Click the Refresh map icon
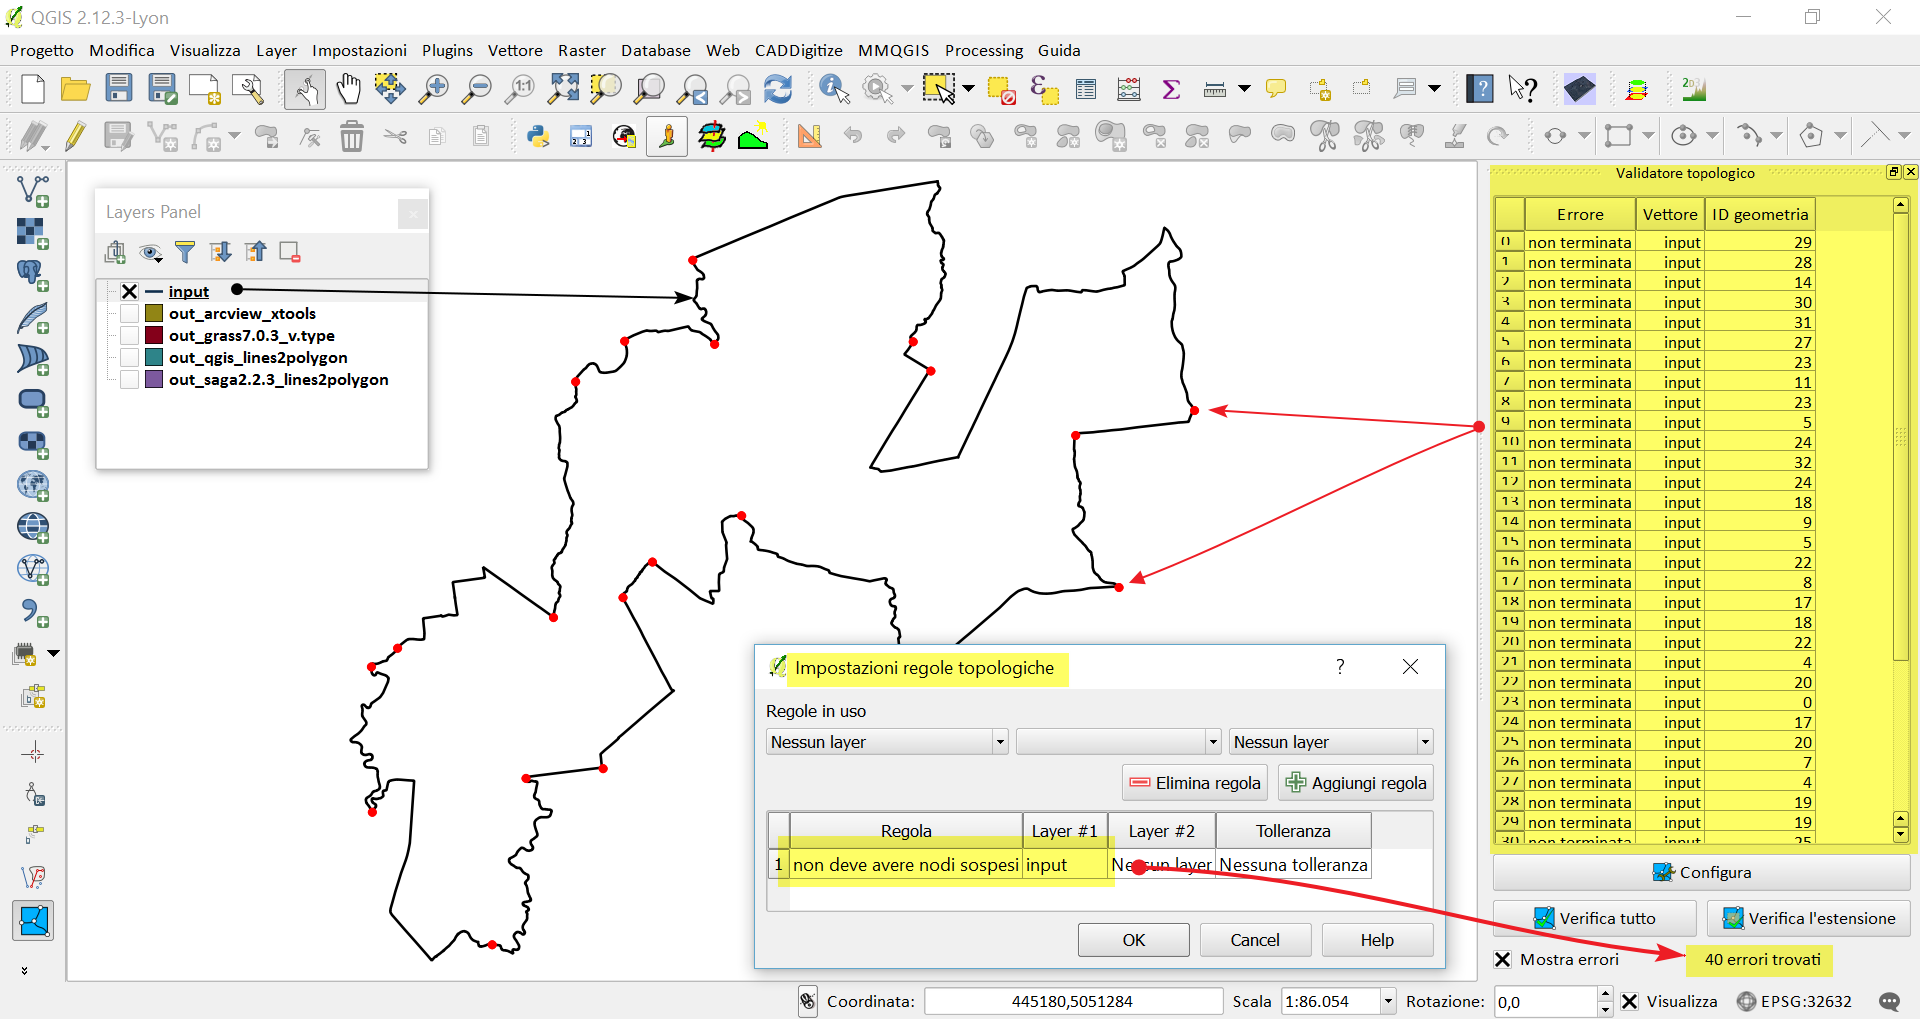1920x1019 pixels. [777, 89]
